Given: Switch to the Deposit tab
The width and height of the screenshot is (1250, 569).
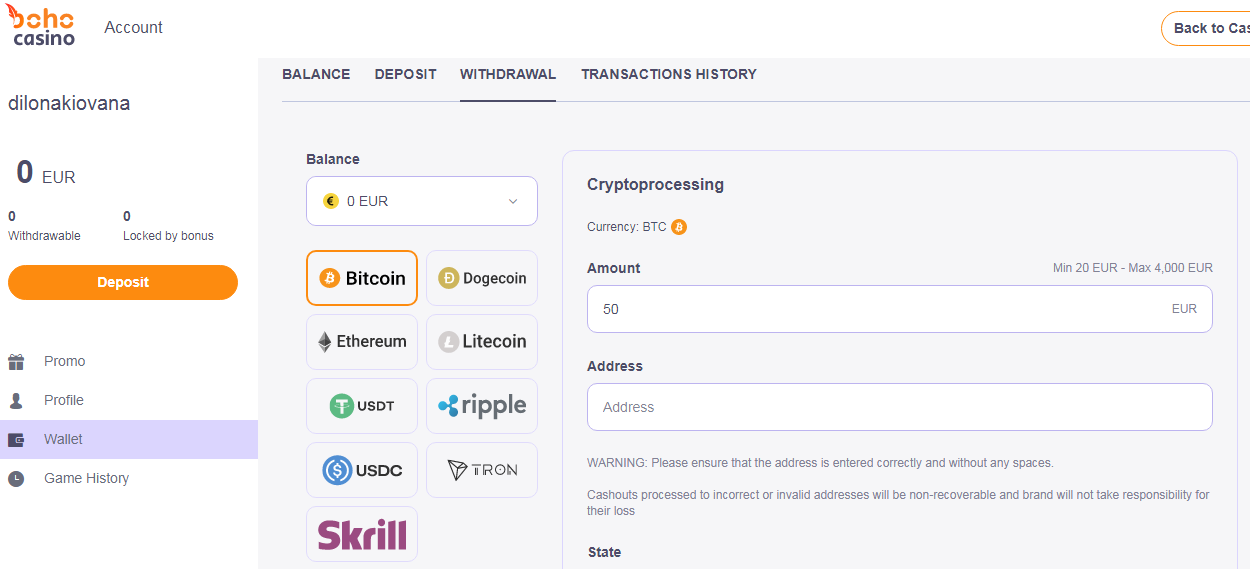Looking at the screenshot, I should 405,74.
